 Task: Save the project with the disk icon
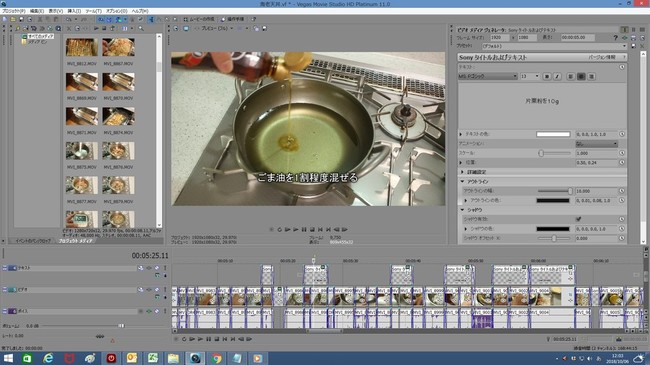pyautogui.click(x=22, y=19)
